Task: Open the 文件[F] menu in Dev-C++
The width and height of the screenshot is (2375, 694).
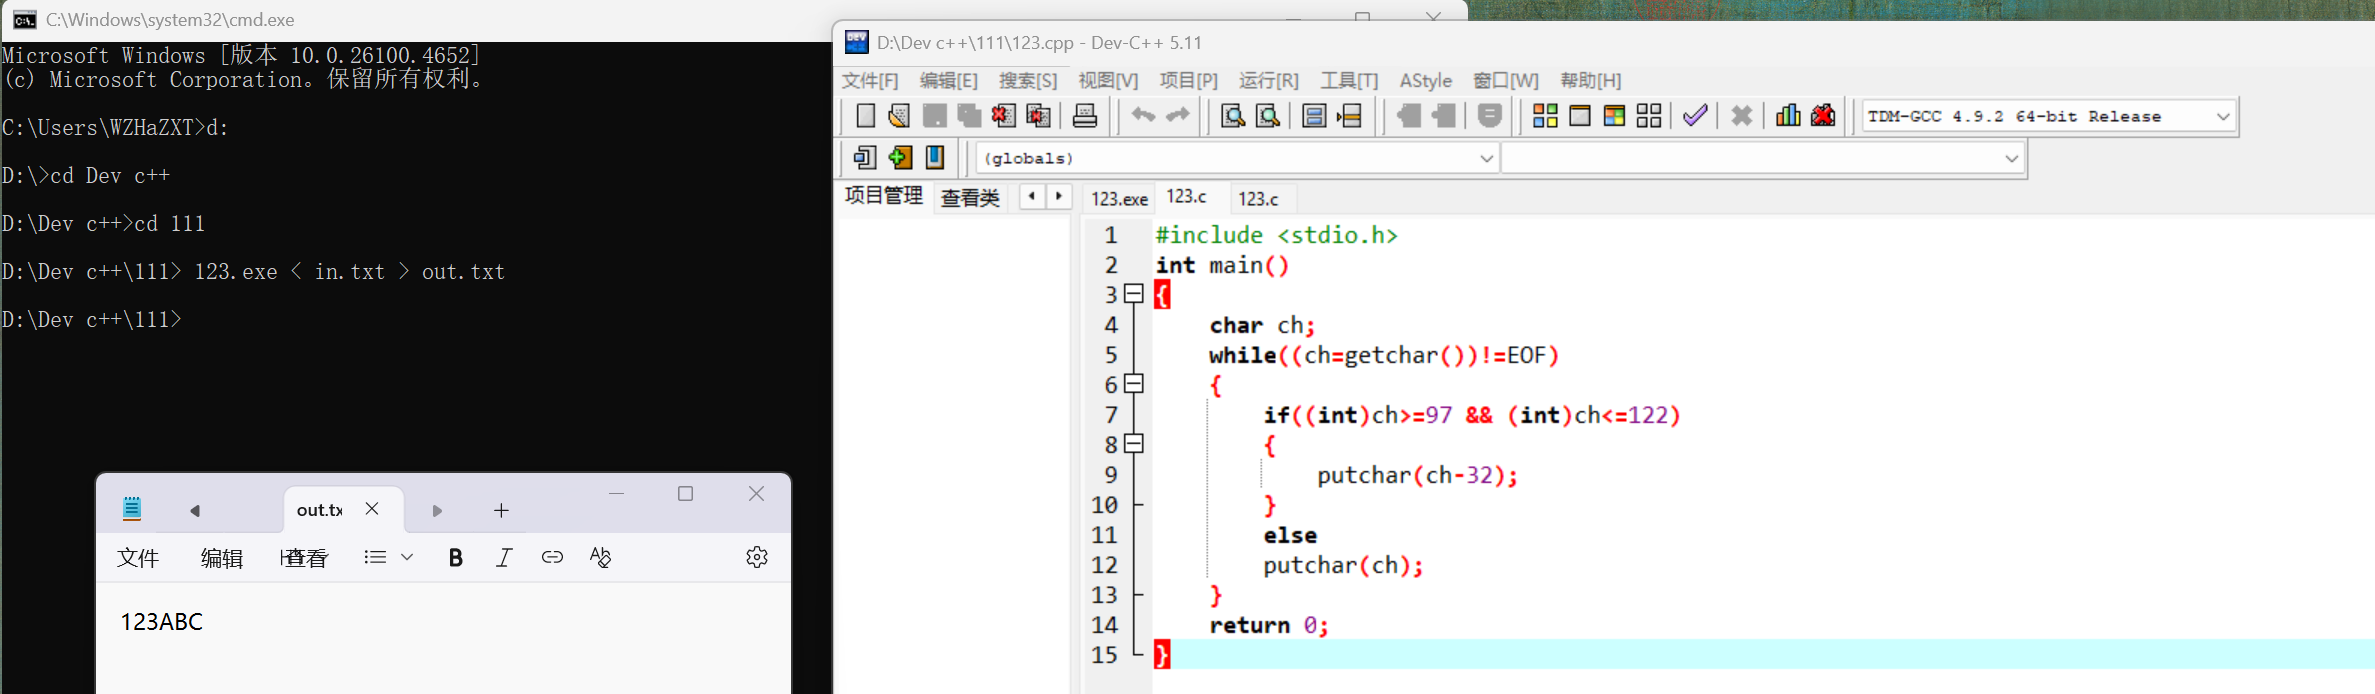Action: (x=870, y=81)
